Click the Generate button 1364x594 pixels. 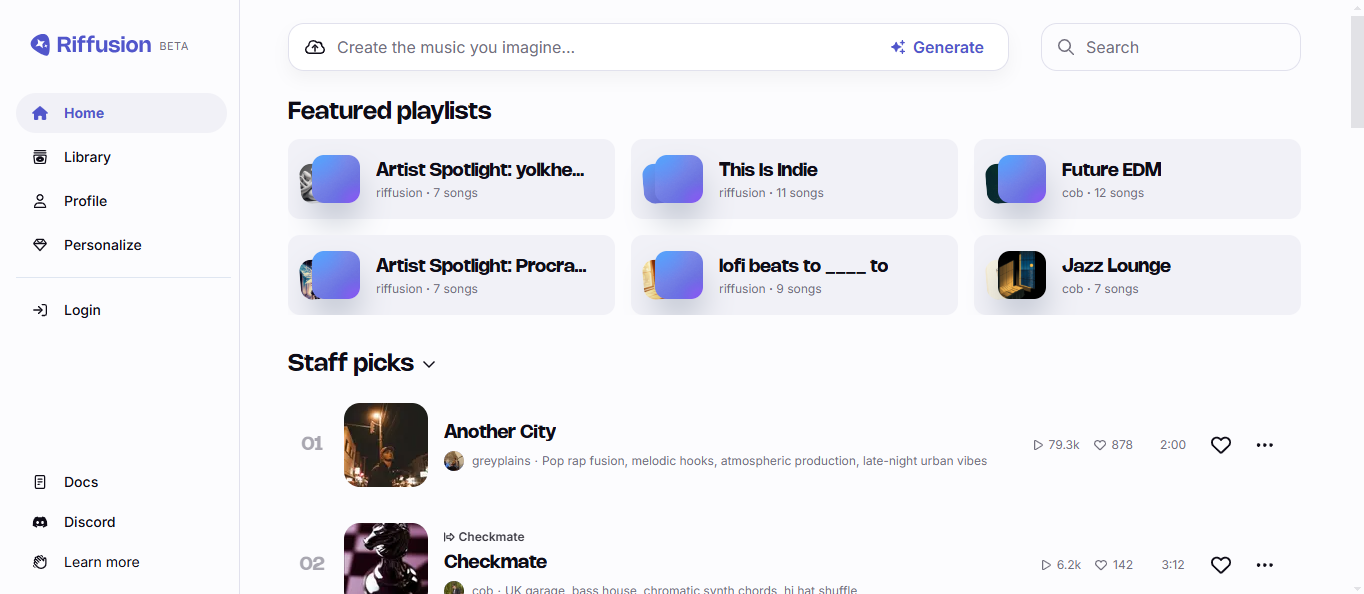937,47
